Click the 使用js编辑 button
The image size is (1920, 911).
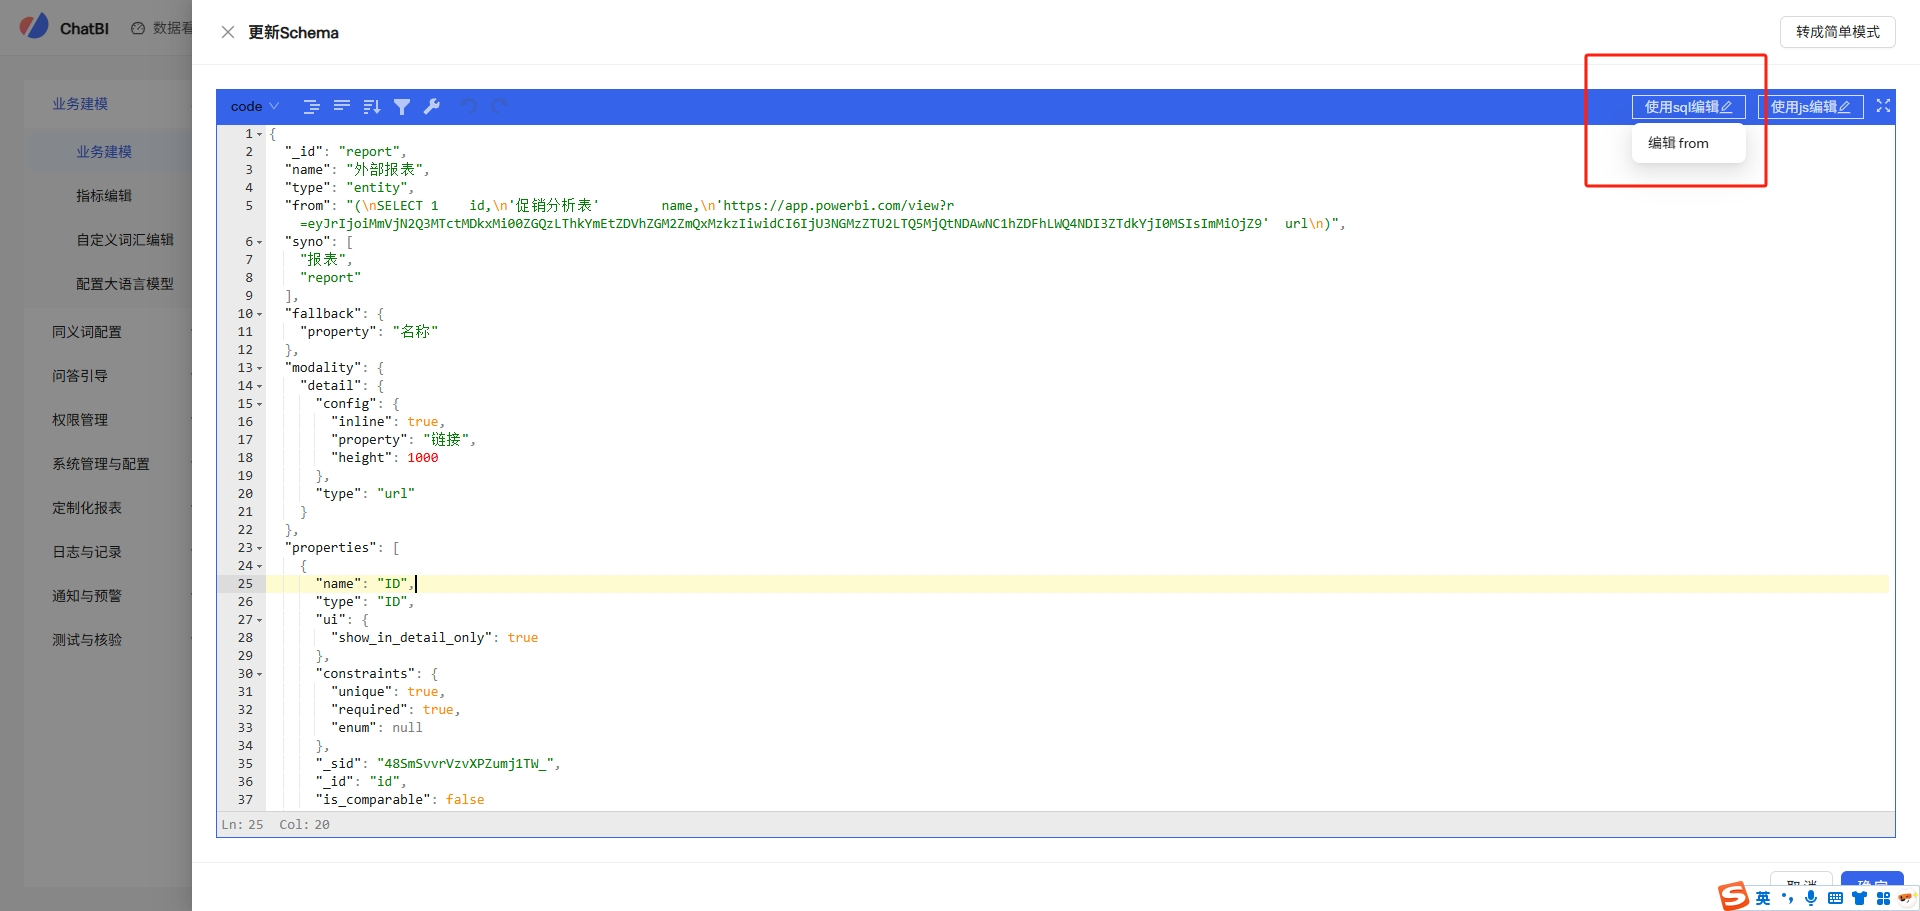pyautogui.click(x=1810, y=107)
